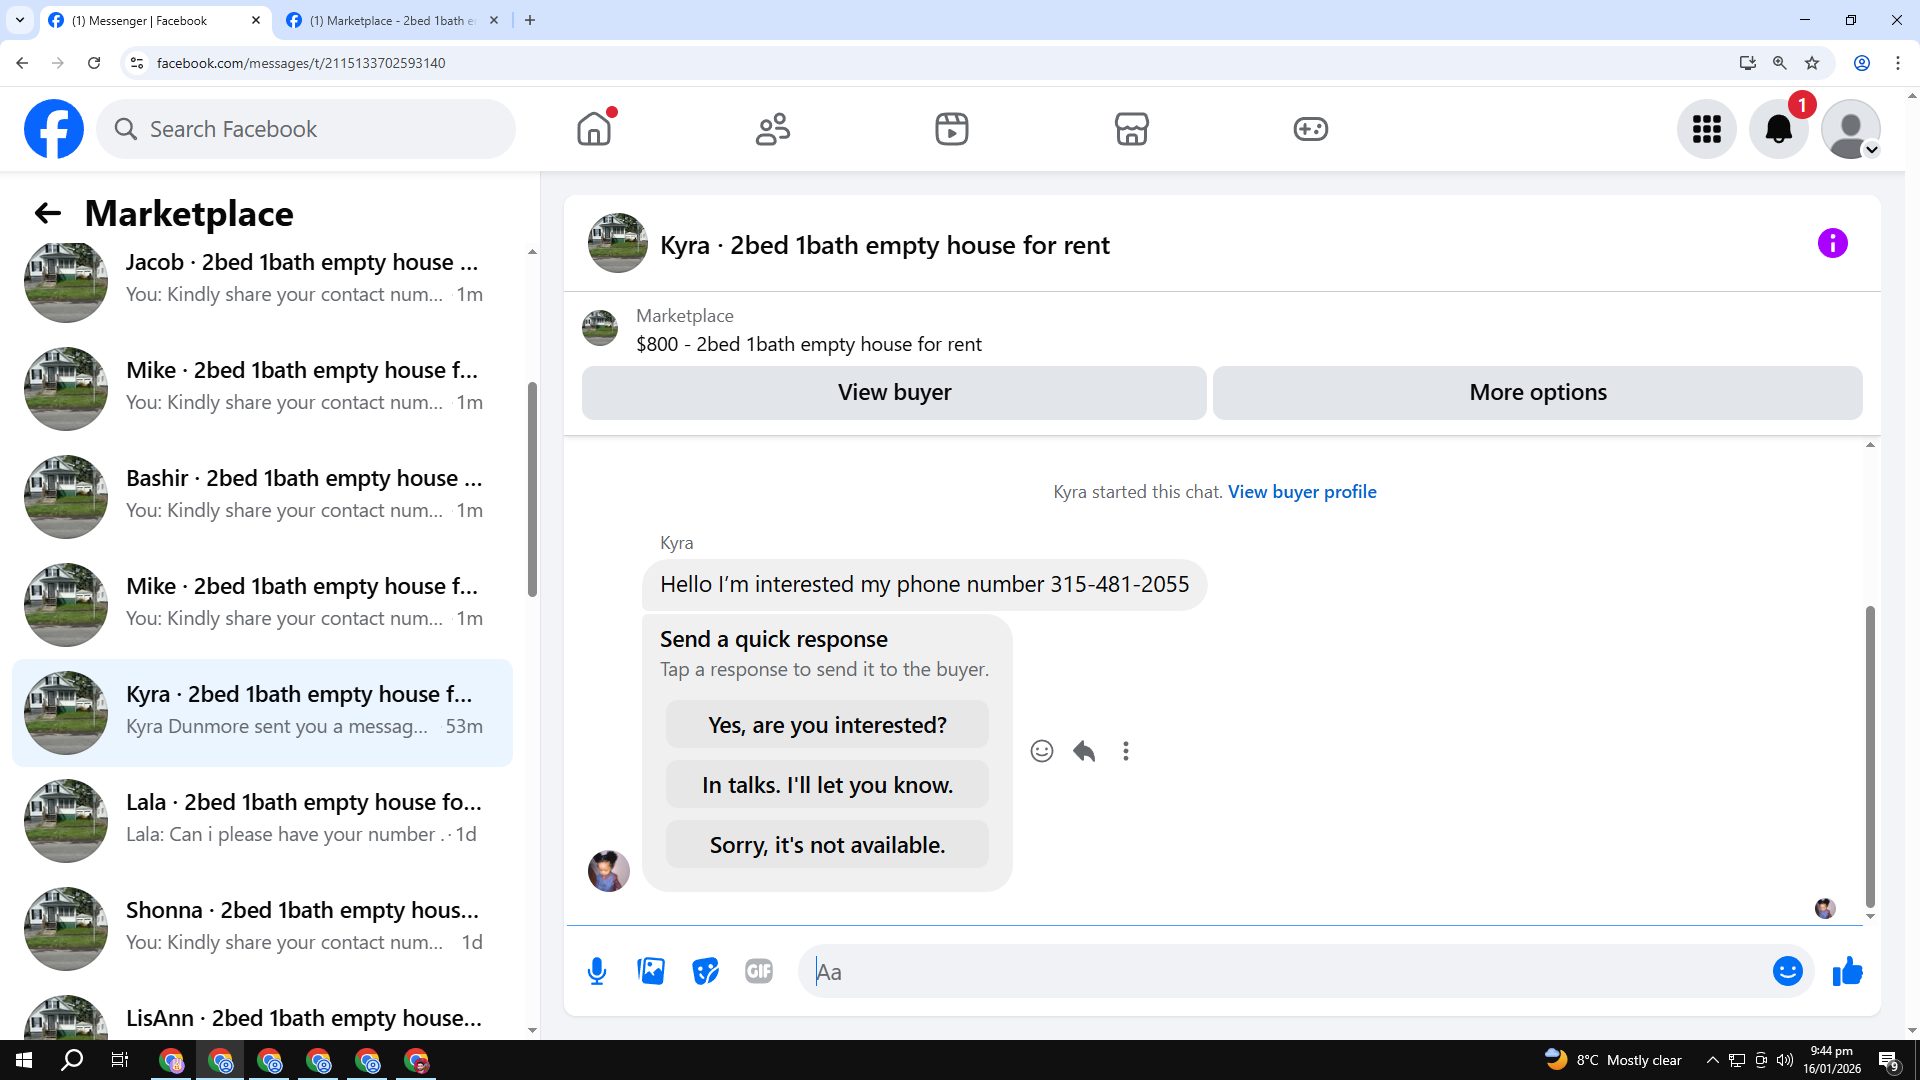Open the GIF picker

point(759,971)
